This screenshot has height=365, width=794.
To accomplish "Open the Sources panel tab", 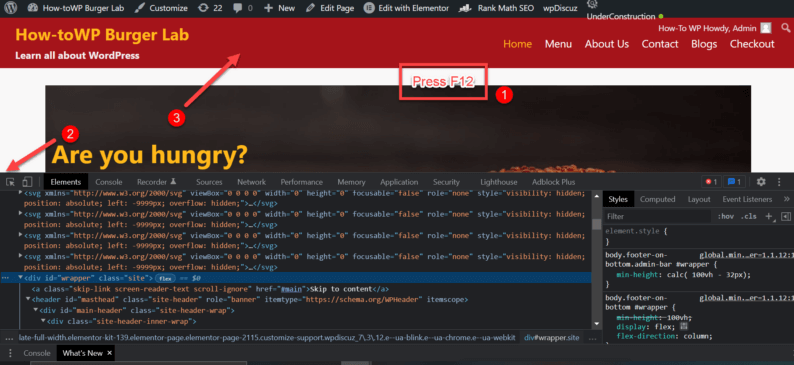I will click(x=209, y=182).
